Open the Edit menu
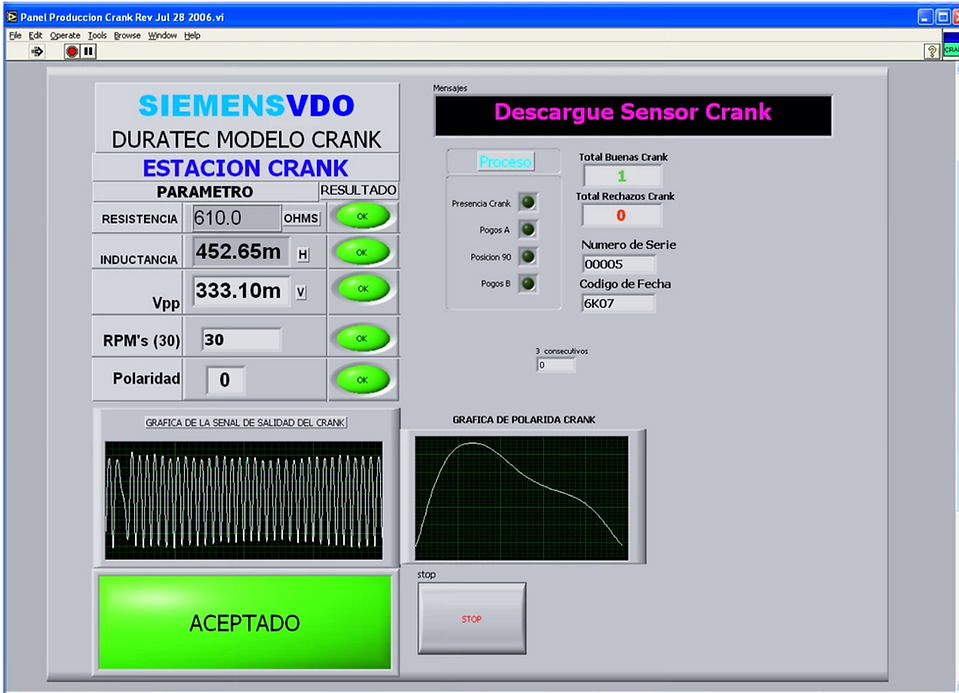This screenshot has height=693, width=959. [35, 35]
